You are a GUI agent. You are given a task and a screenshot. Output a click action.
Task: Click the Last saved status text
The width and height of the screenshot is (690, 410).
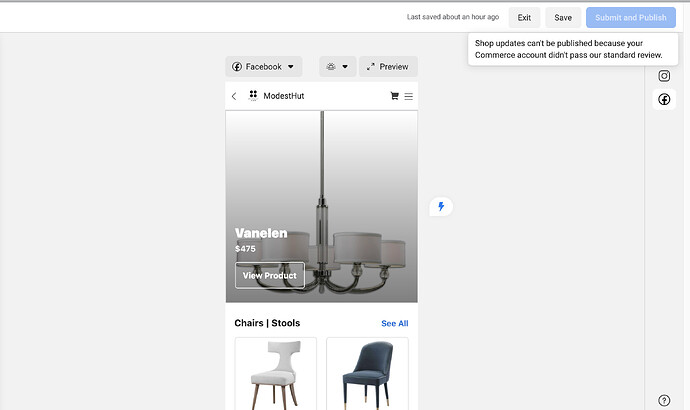pos(453,17)
